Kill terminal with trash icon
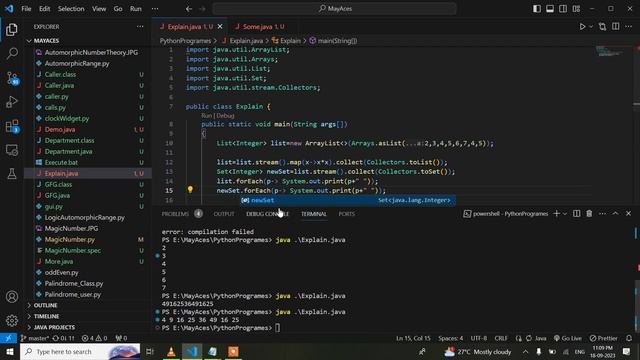 pos(589,213)
